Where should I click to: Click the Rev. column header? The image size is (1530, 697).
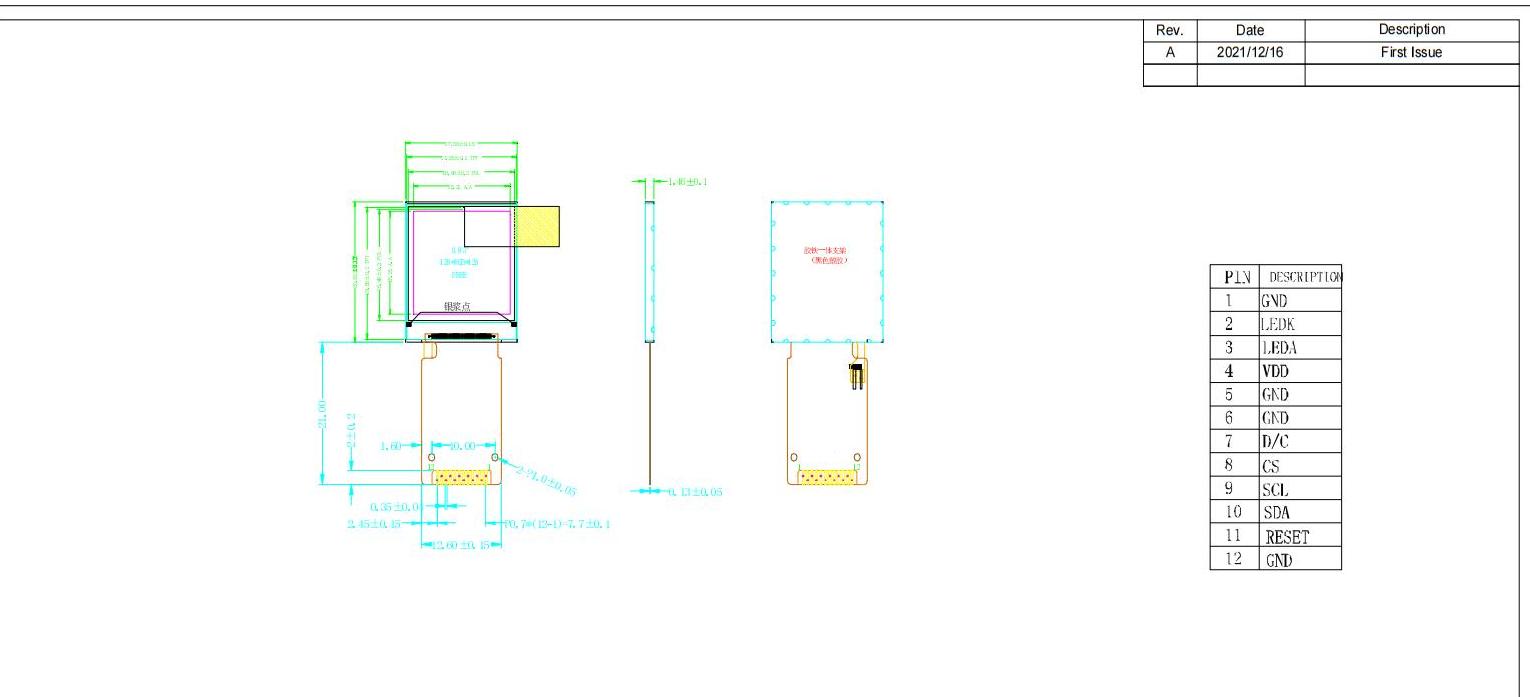click(x=1169, y=31)
